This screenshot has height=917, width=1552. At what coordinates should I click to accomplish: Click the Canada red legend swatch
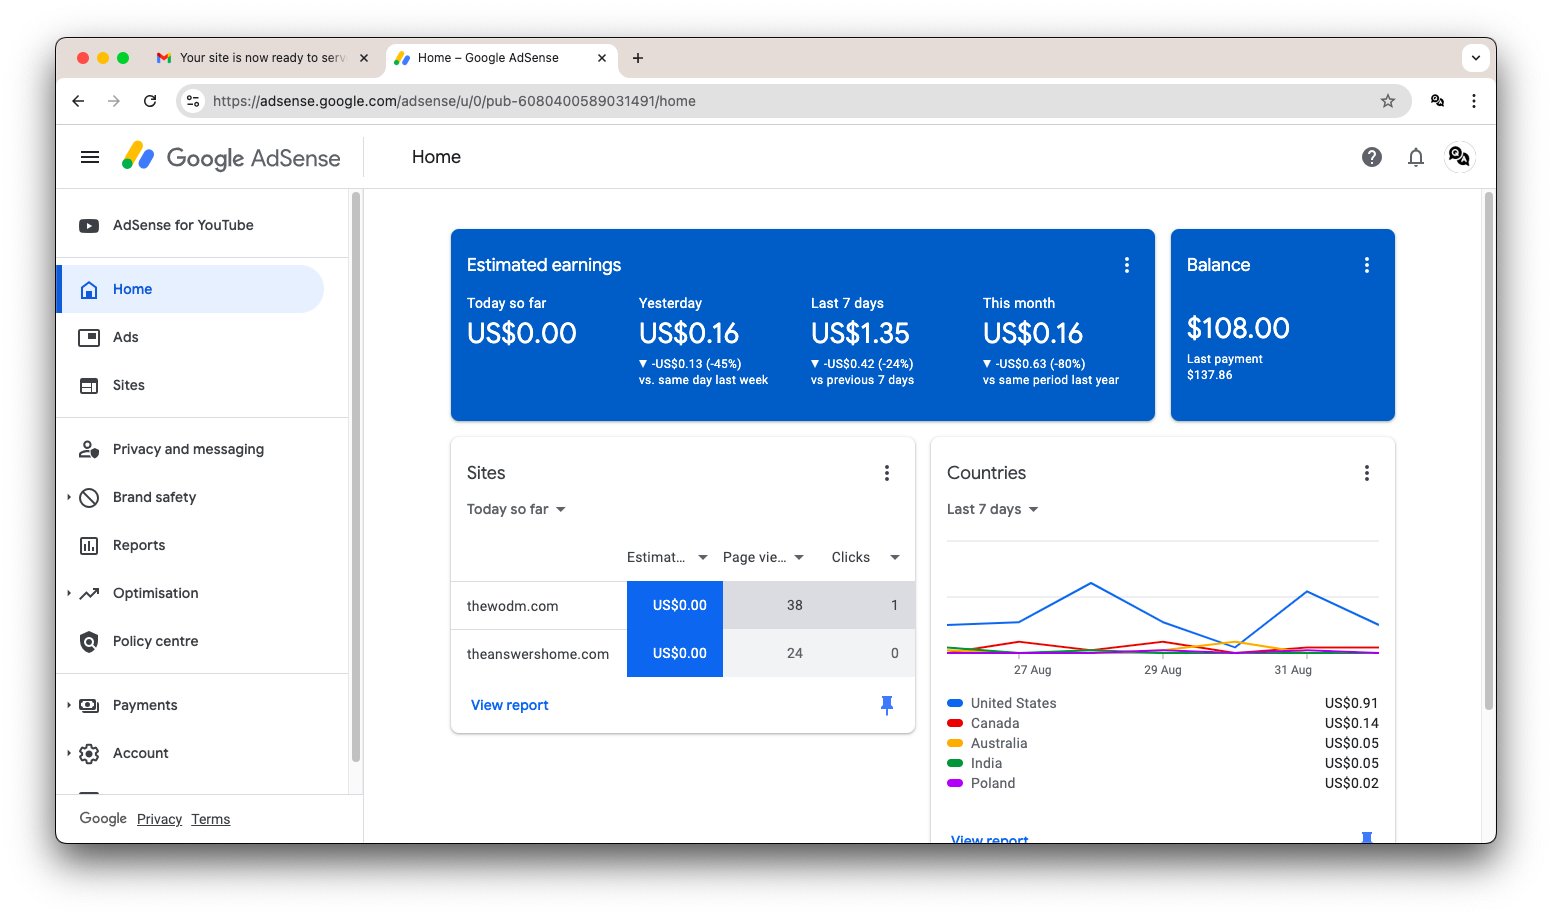955,724
